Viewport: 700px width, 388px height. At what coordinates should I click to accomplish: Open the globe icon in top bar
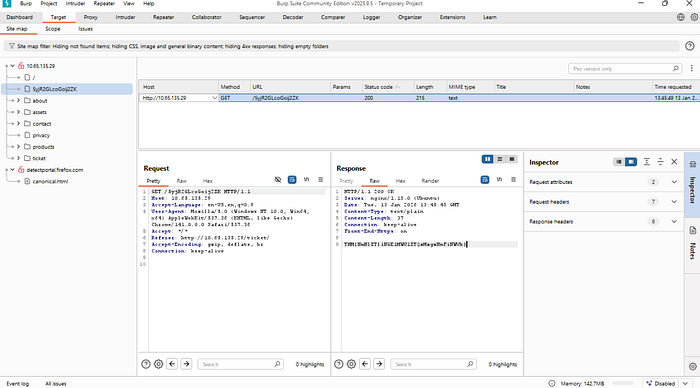(x=681, y=17)
